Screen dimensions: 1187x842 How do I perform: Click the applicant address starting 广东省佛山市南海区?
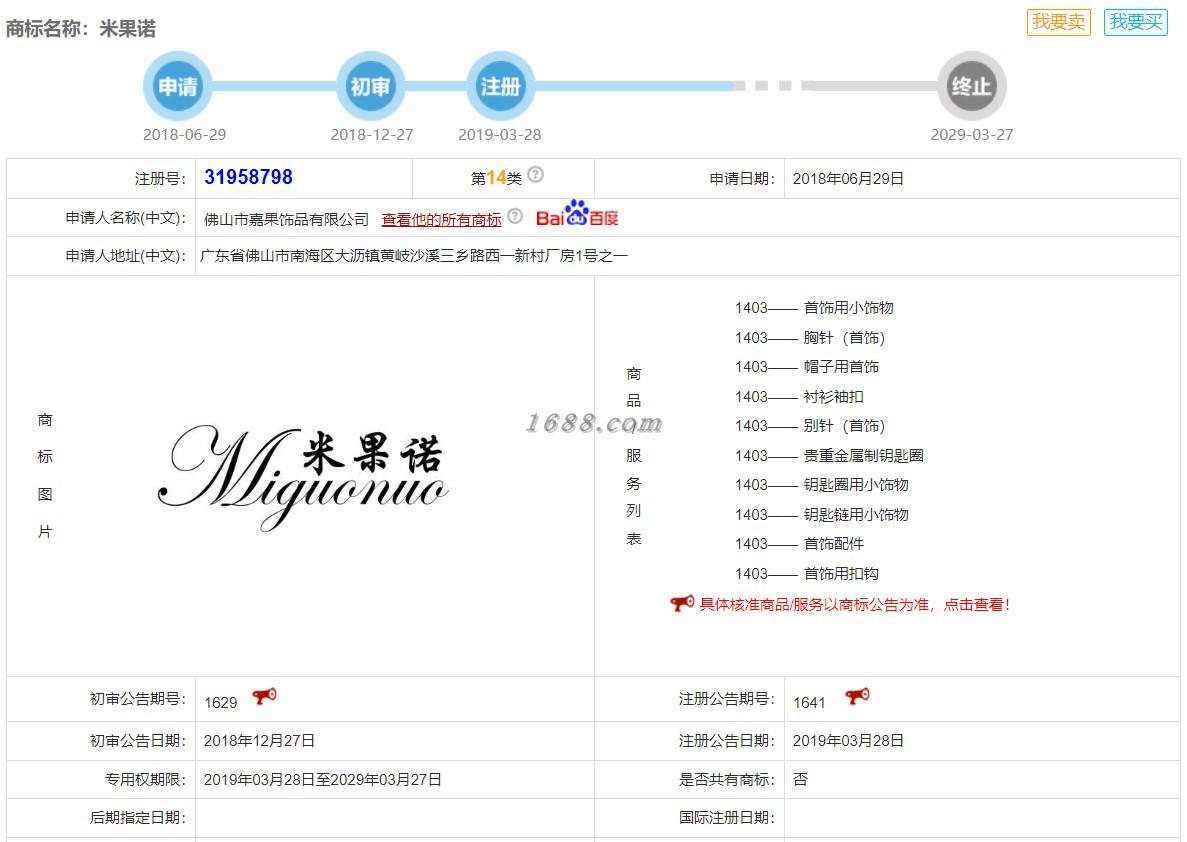pos(413,256)
